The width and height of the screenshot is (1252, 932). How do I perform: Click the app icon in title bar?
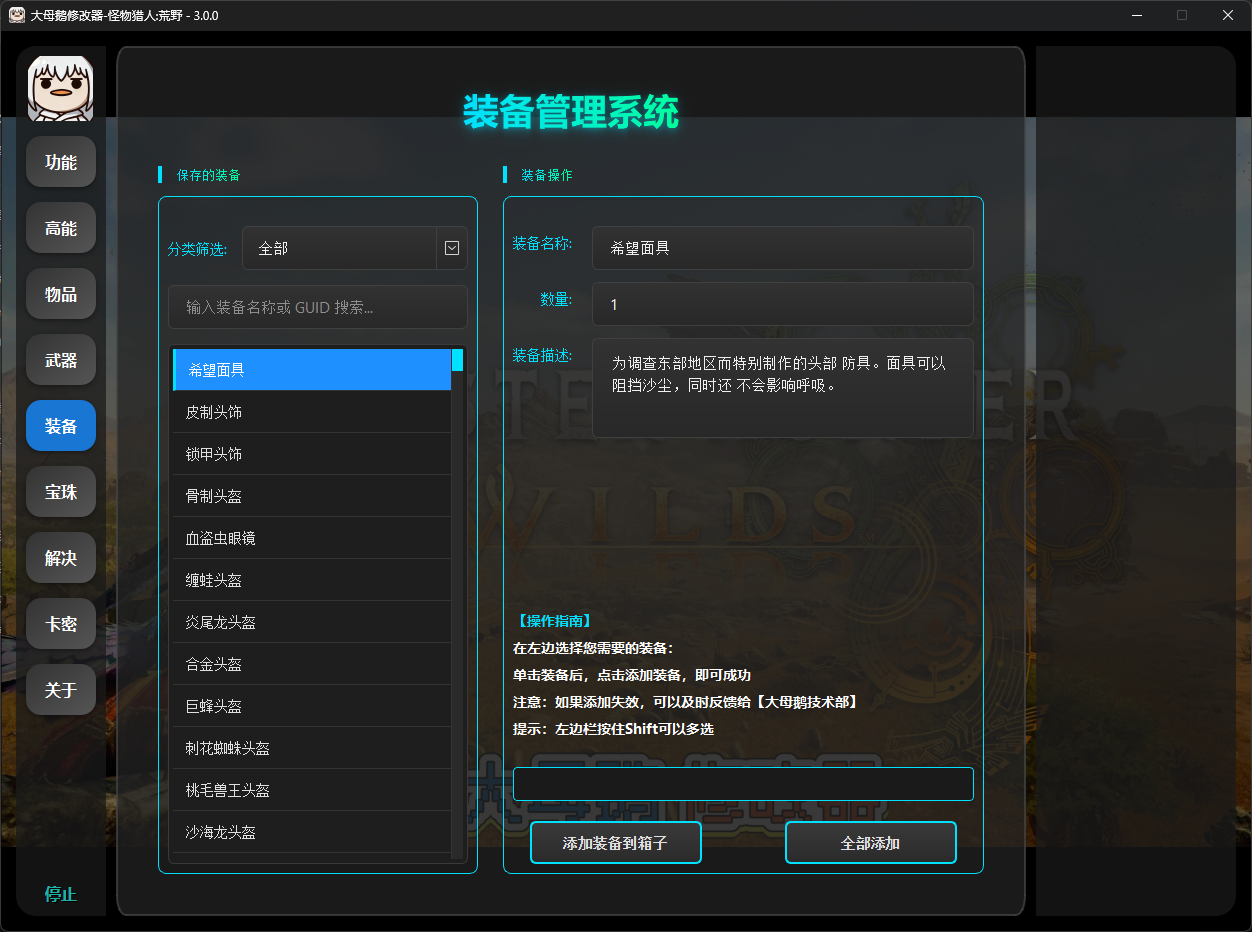click(x=17, y=15)
